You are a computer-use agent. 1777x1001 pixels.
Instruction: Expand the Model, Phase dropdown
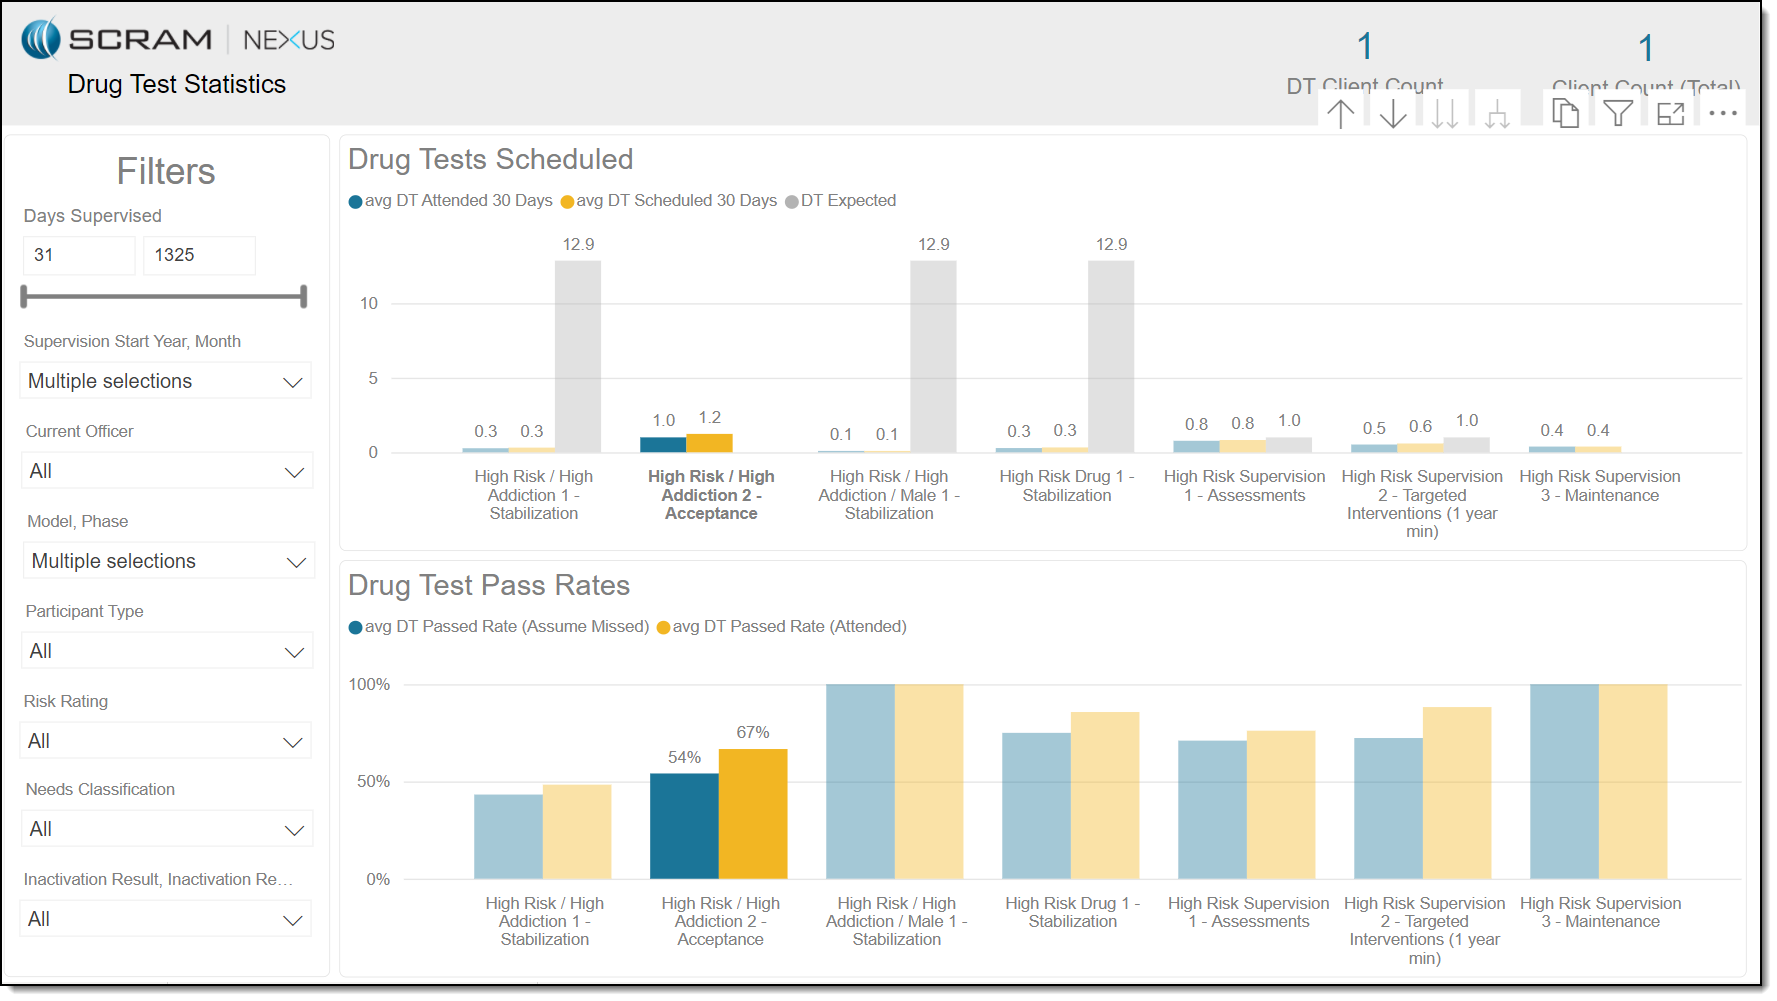pyautogui.click(x=168, y=561)
